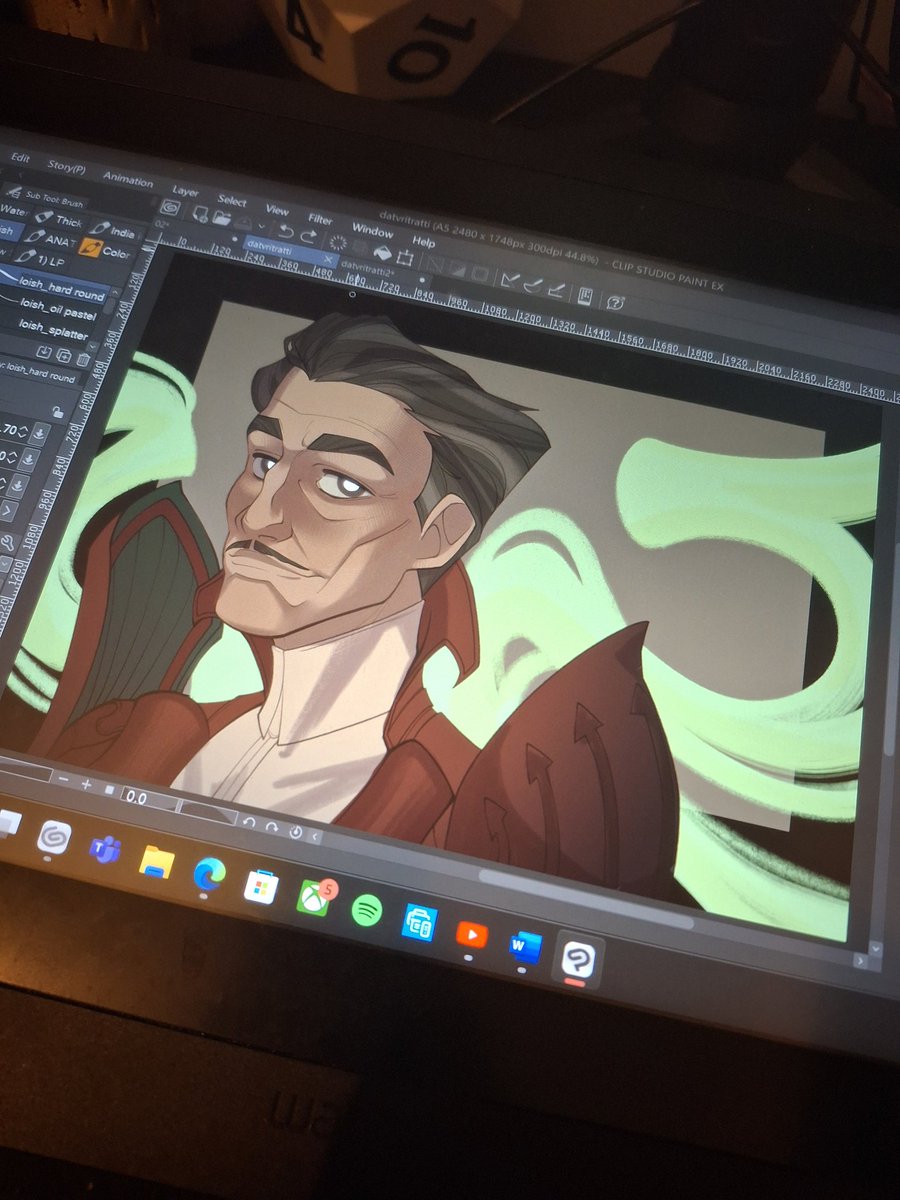The width and height of the screenshot is (900, 1200).
Task: Select the Thick sub tool group
Action: click(60, 219)
